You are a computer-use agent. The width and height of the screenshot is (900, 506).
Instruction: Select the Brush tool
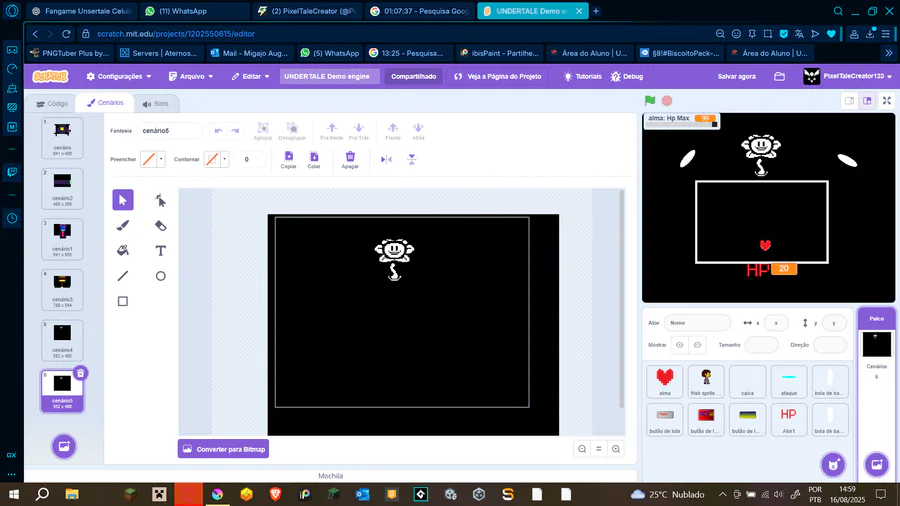pos(123,225)
